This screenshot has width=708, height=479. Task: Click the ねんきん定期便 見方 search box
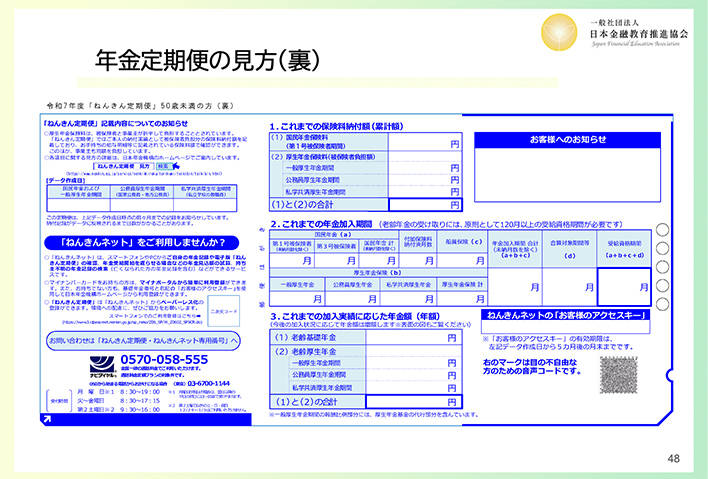pyautogui.click(x=123, y=166)
